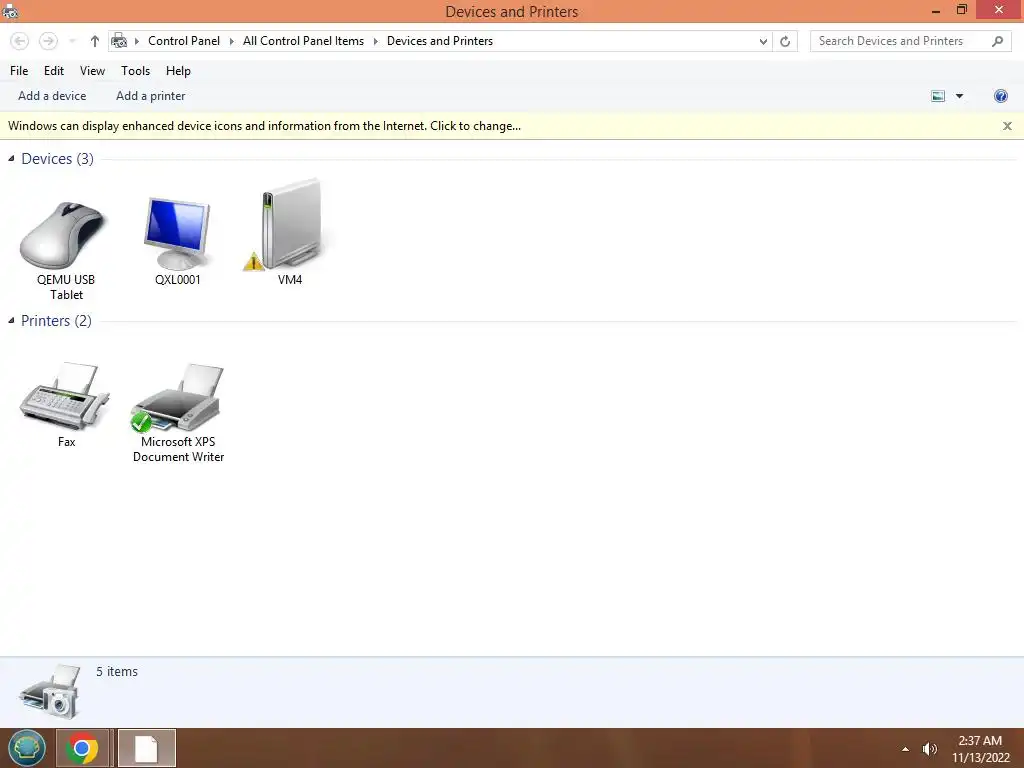Viewport: 1024px width, 768px height.
Task: Click the Devices and Printers address bar icon
Action: click(x=119, y=41)
